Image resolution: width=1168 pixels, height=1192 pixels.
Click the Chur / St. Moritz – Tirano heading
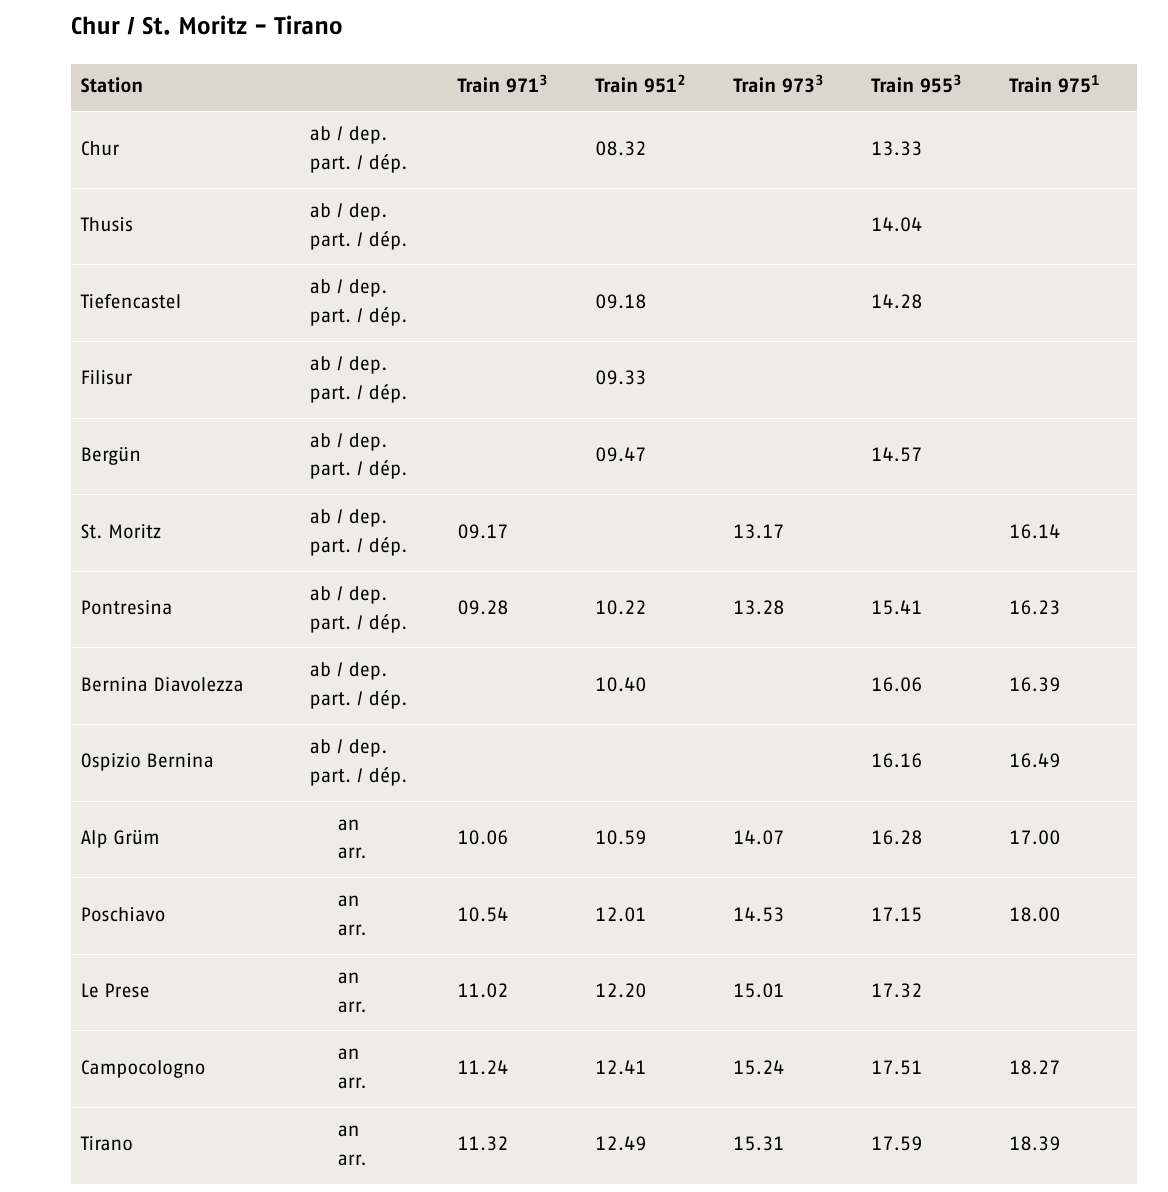point(206,26)
